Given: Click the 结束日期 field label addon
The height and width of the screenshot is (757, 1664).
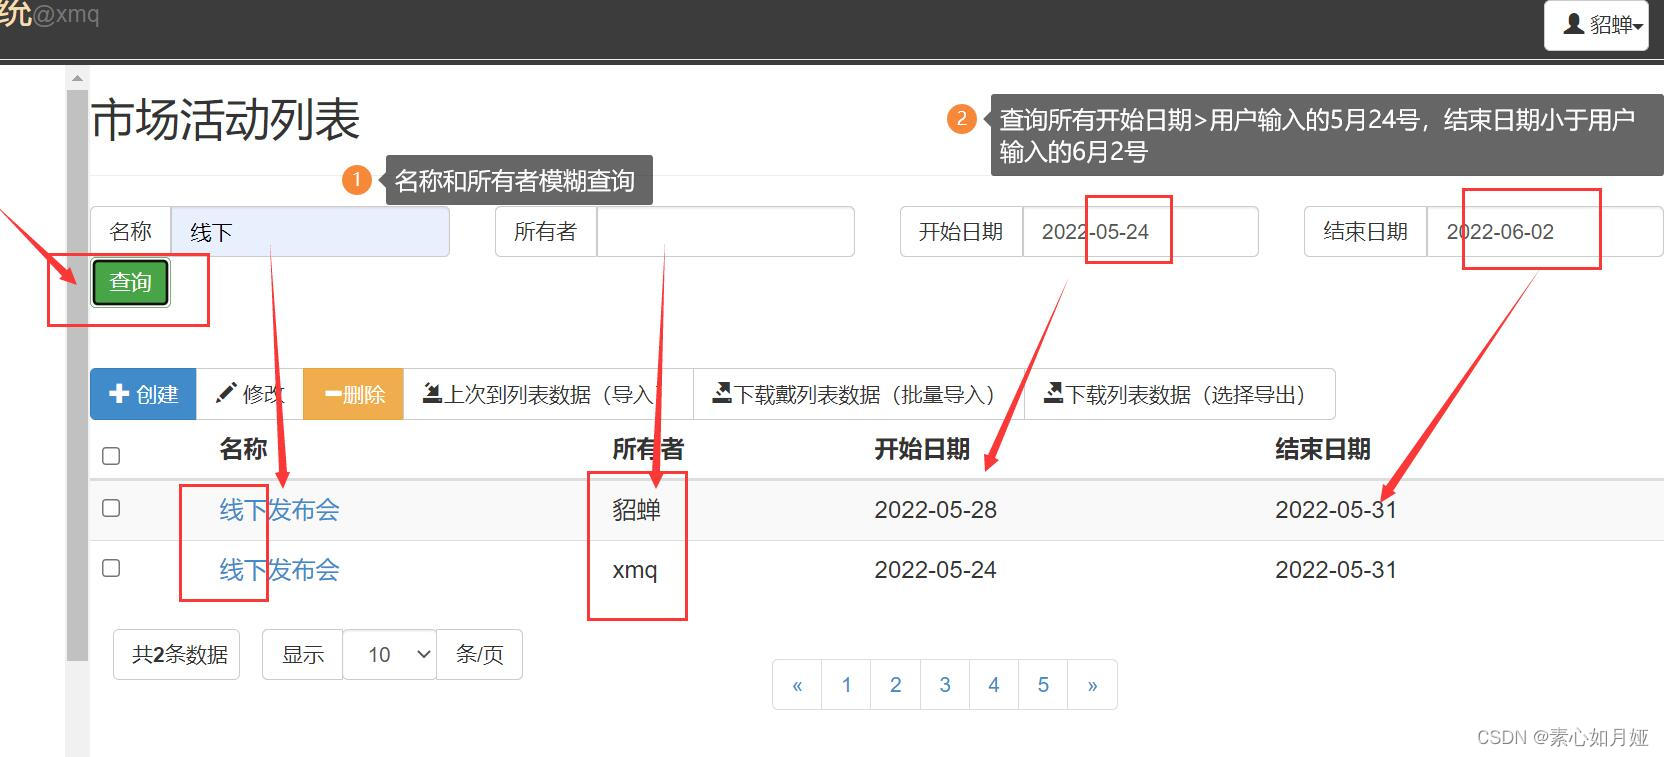Looking at the screenshot, I should click(x=1366, y=232).
